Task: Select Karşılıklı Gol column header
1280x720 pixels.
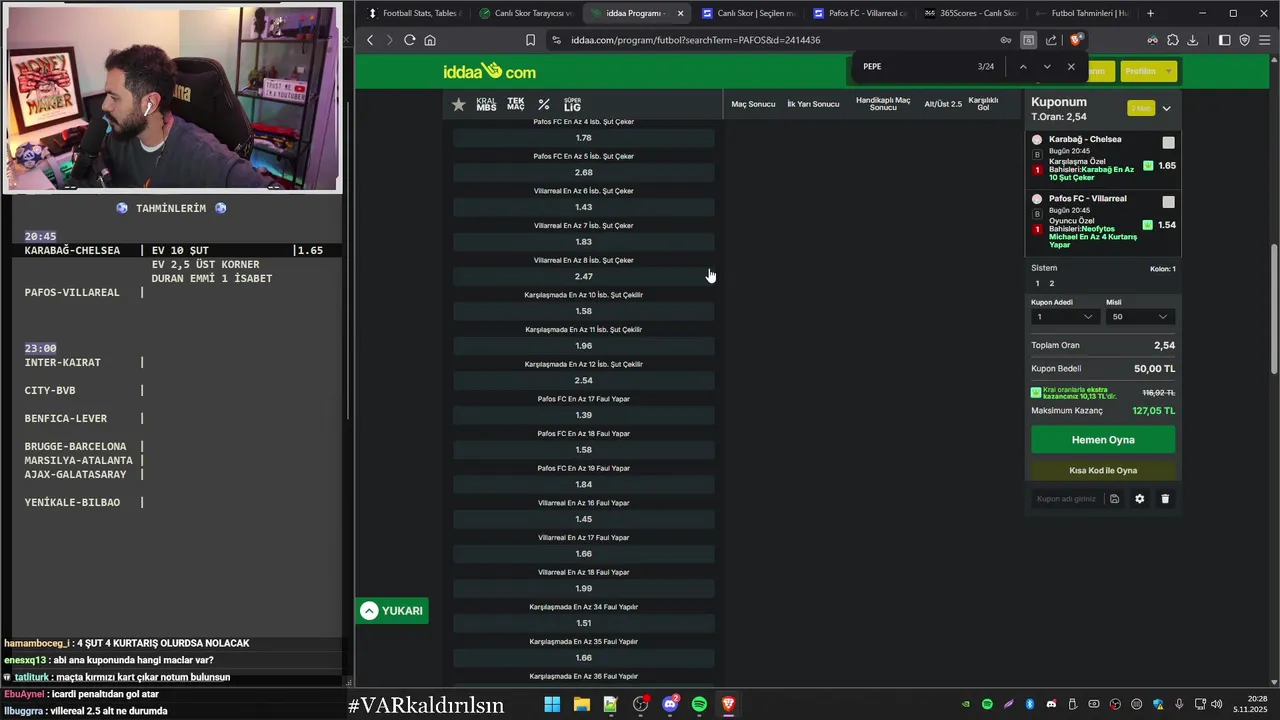Action: [983, 104]
